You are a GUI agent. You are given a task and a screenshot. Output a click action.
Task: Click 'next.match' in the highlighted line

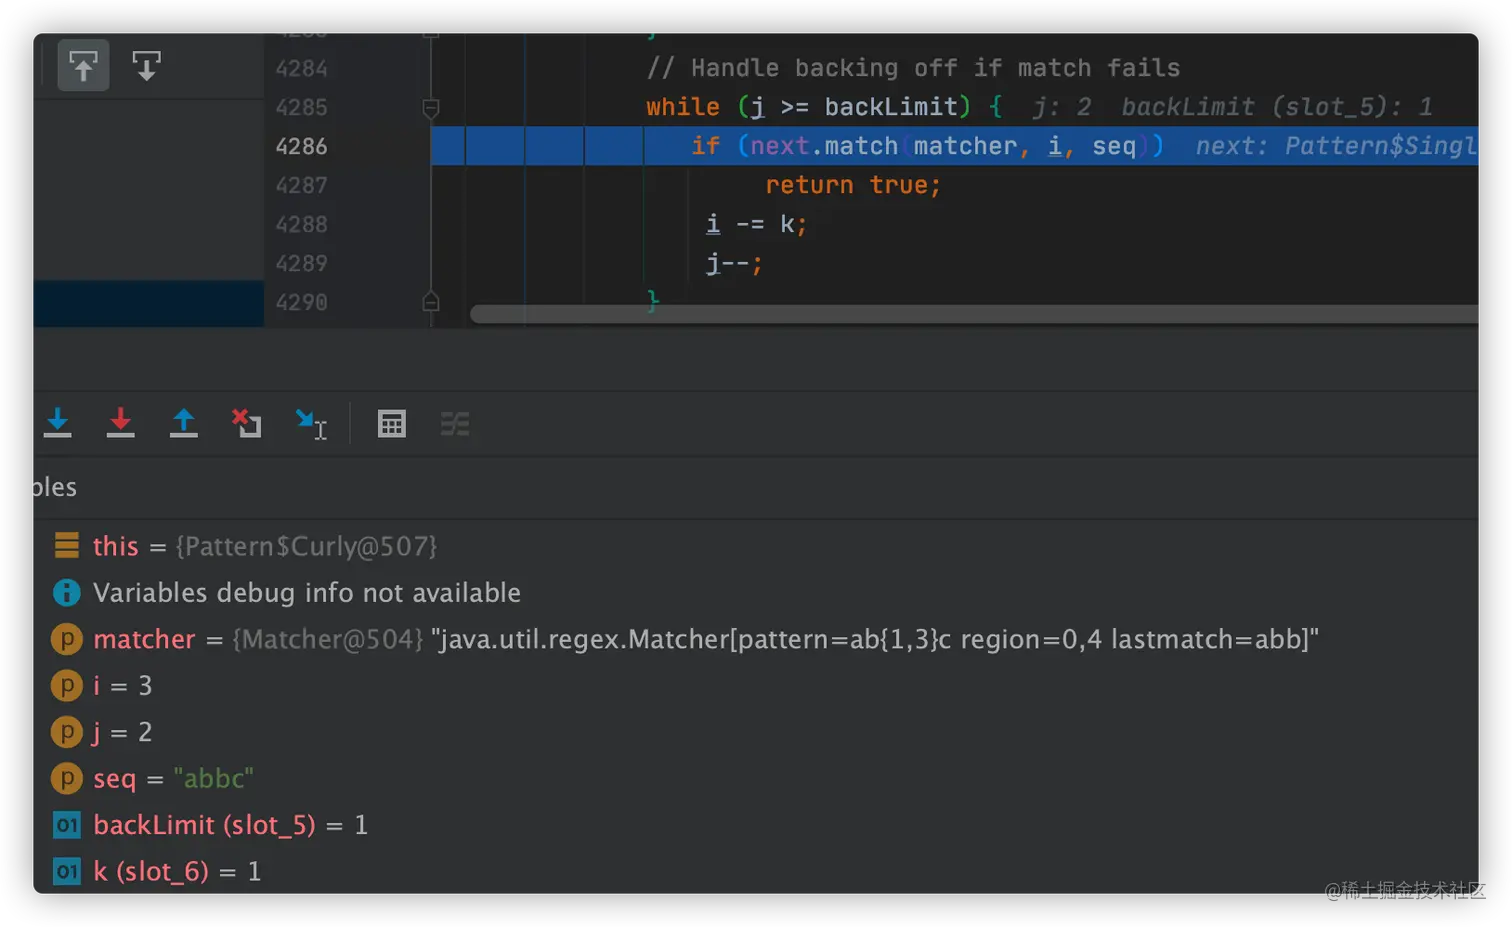click(x=824, y=146)
